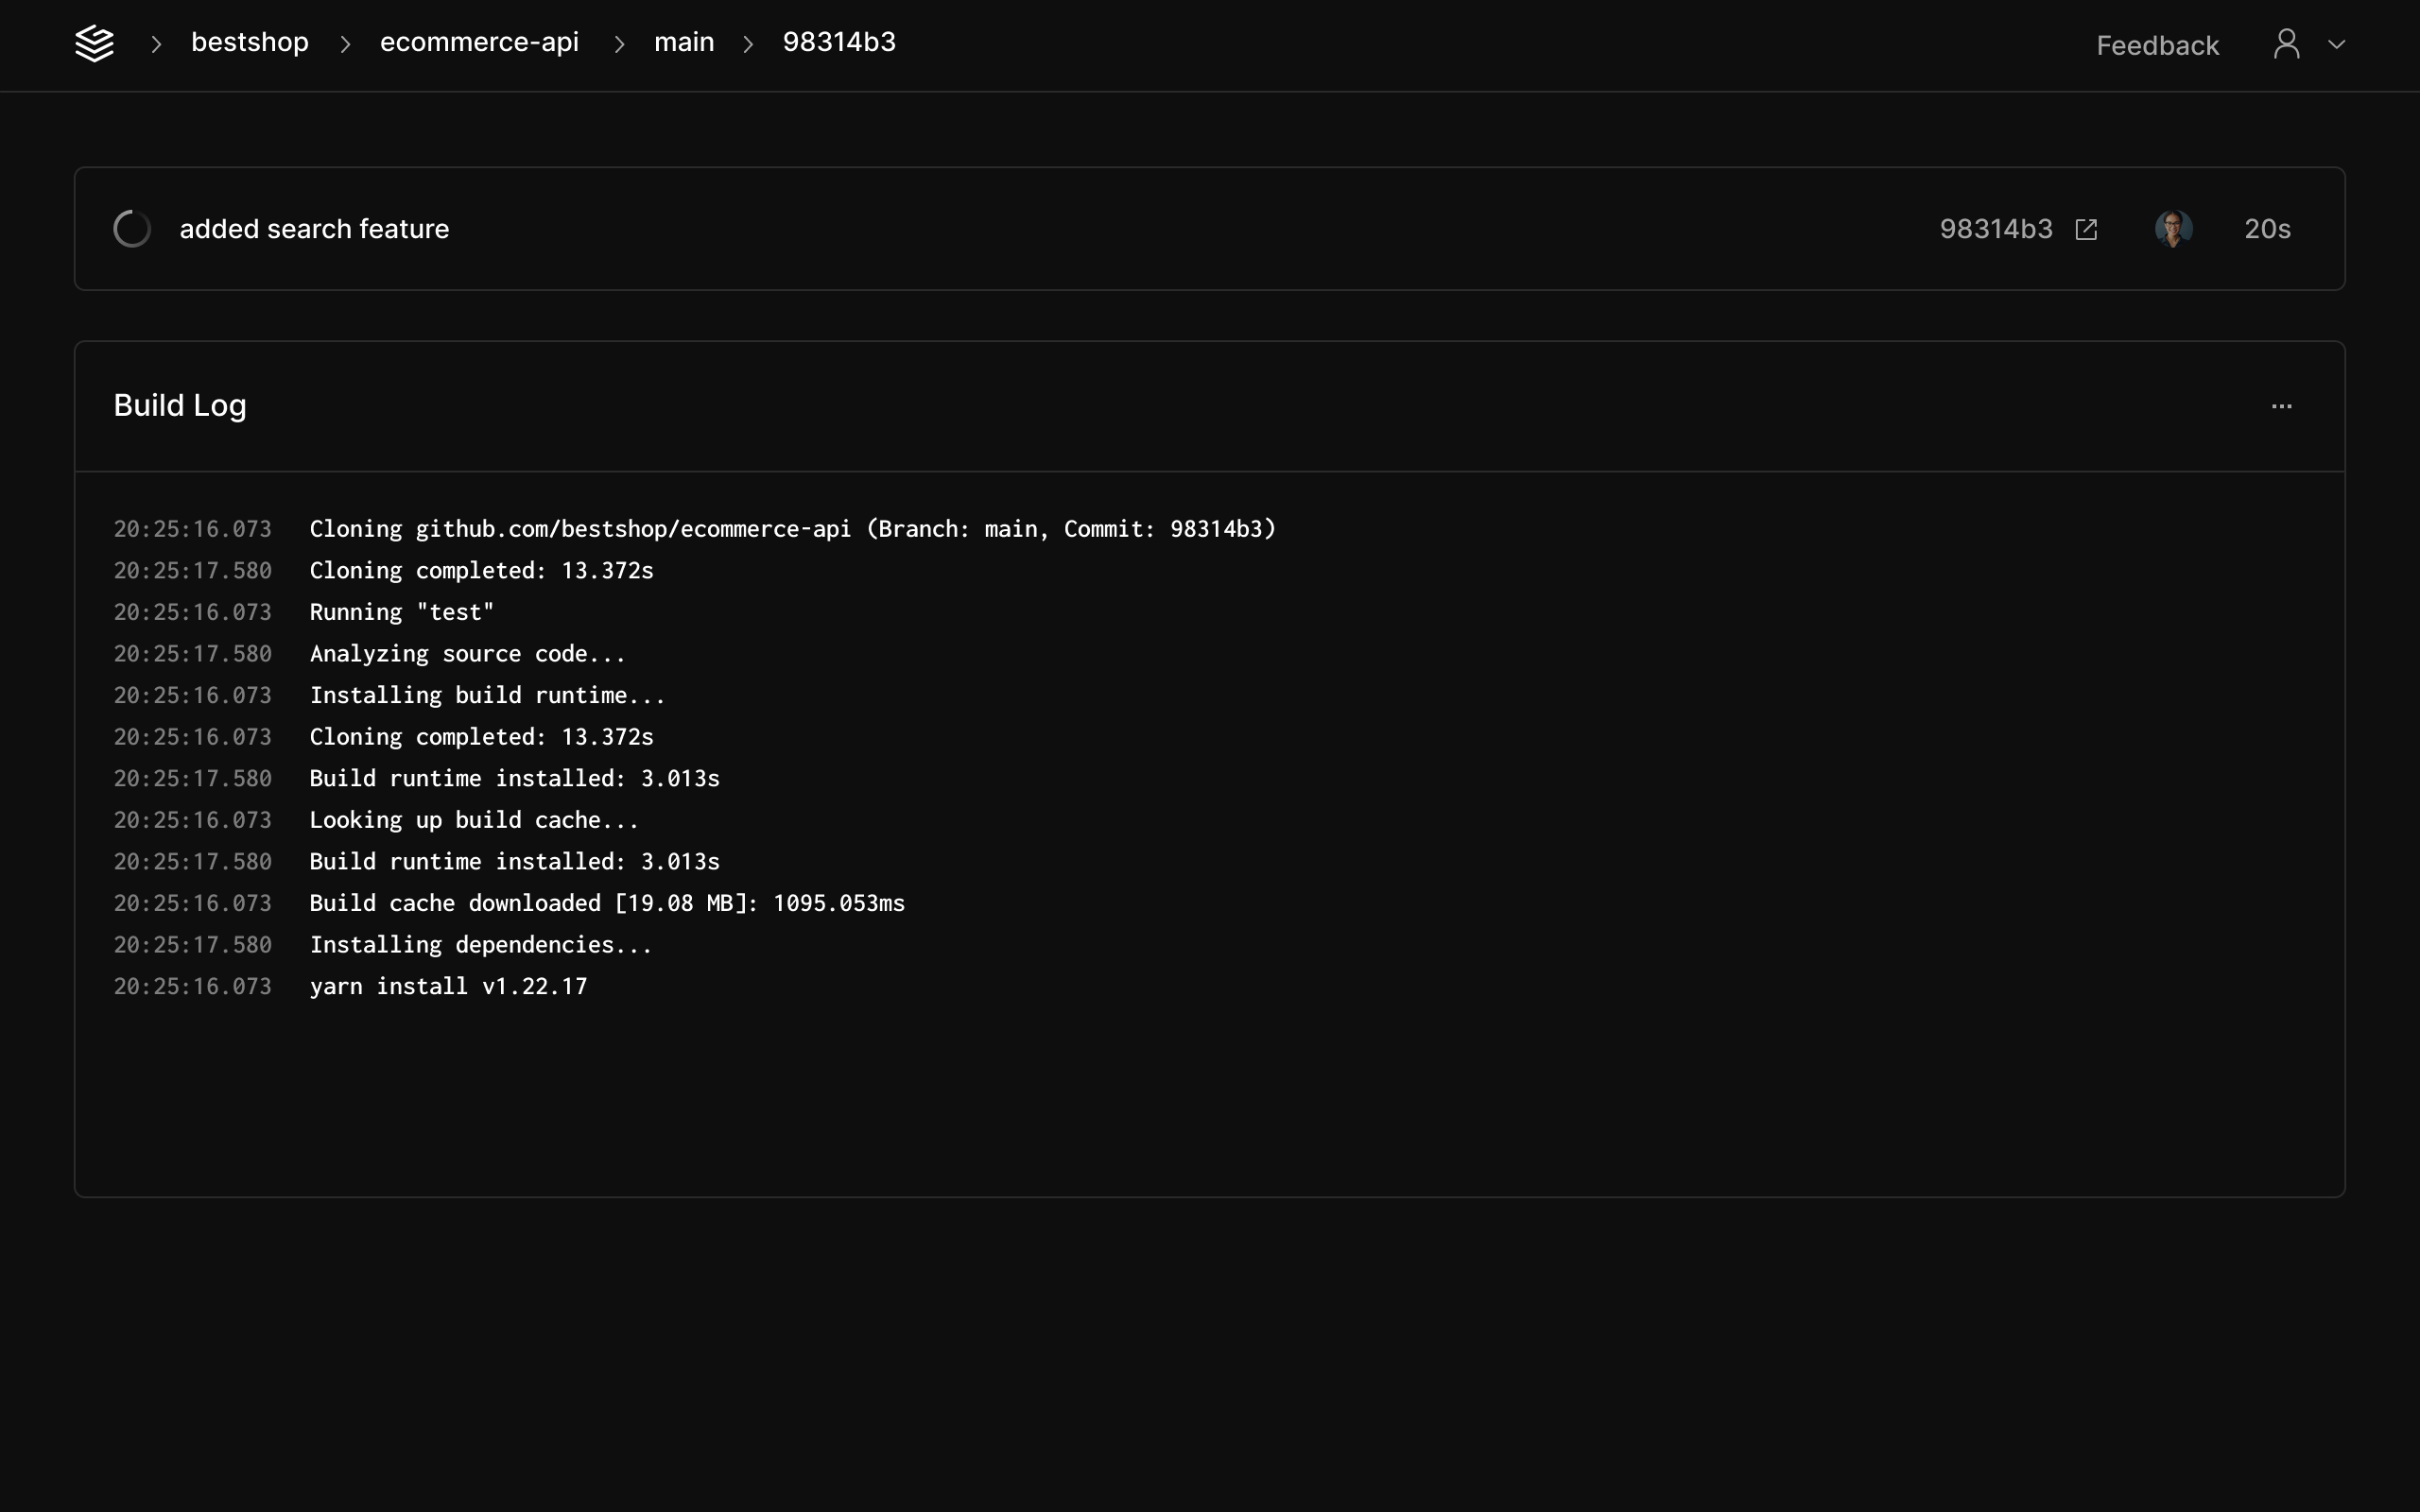This screenshot has width=2420, height=1512.
Task: Go to the bestshop breadcrumb
Action: pyautogui.click(x=250, y=42)
